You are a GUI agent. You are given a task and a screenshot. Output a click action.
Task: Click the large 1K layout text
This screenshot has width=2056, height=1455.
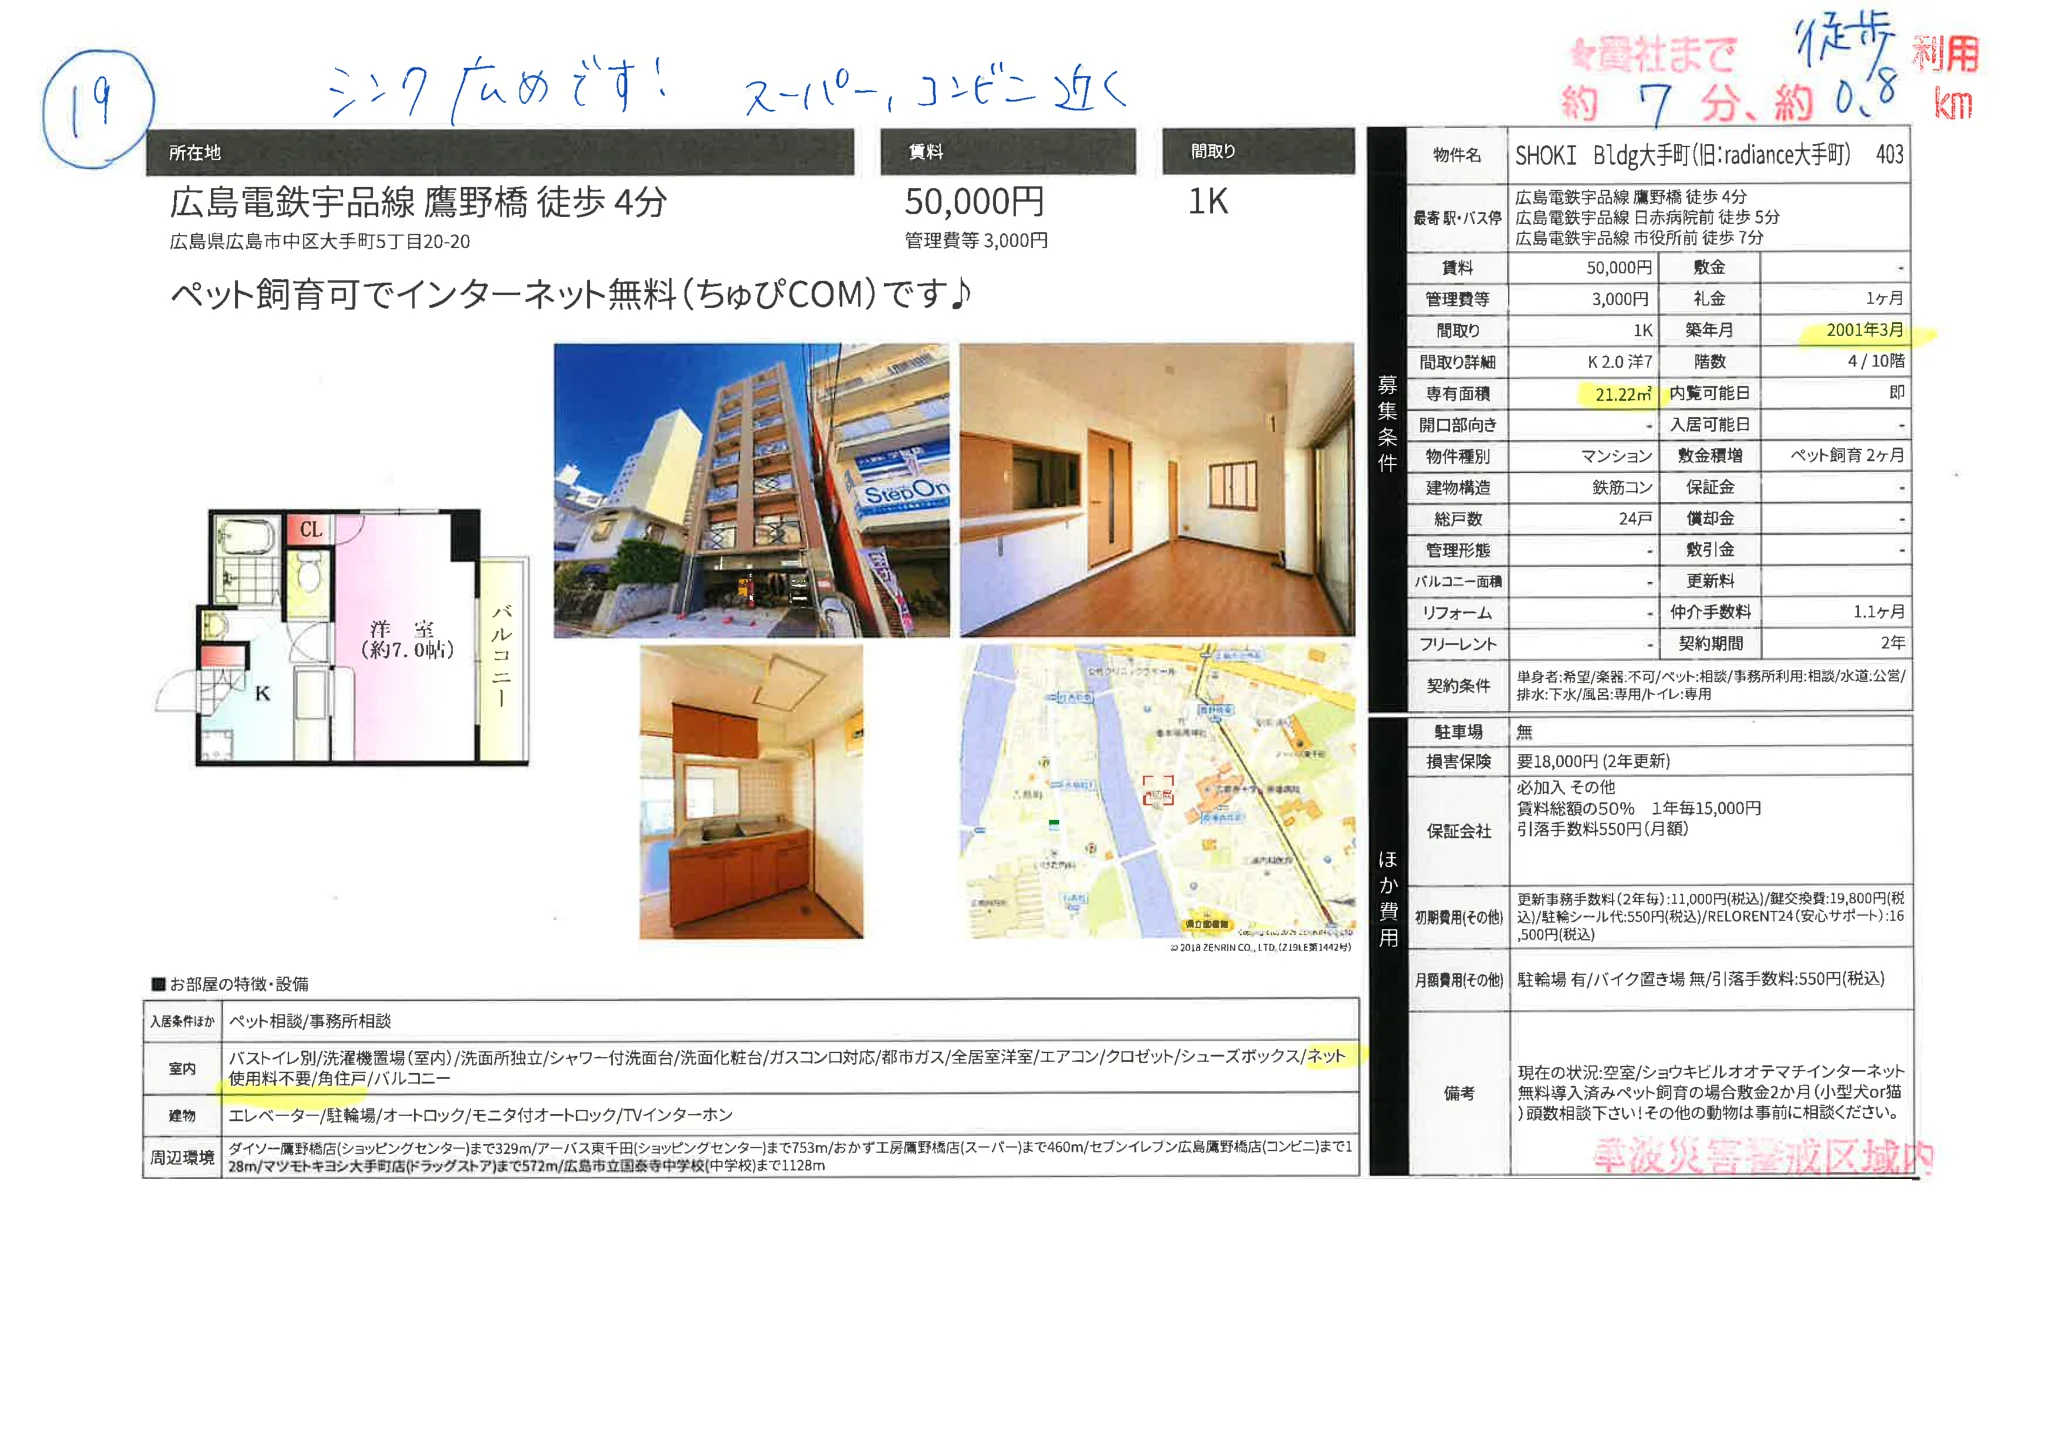pos(1207,202)
